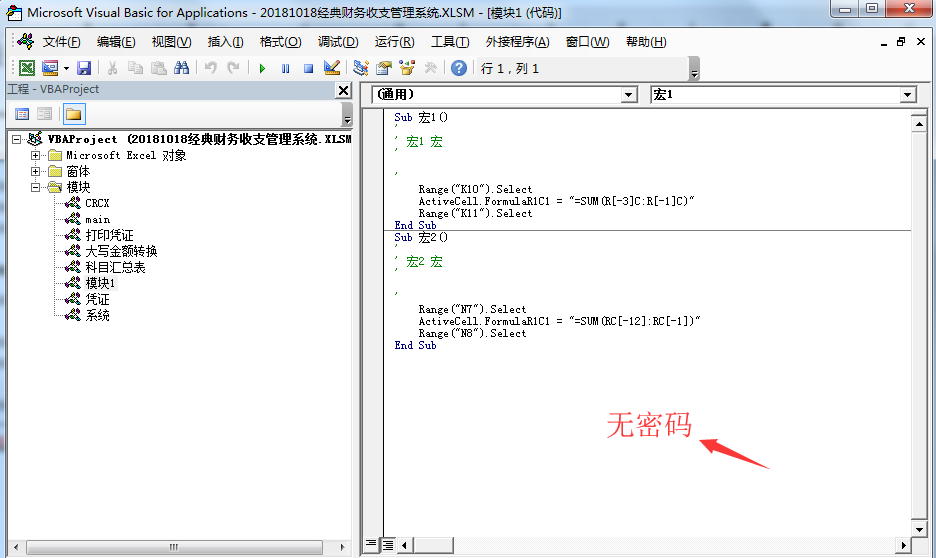The height and width of the screenshot is (558, 936).
Task: Open VBA Help question mark icon
Action: (x=459, y=68)
